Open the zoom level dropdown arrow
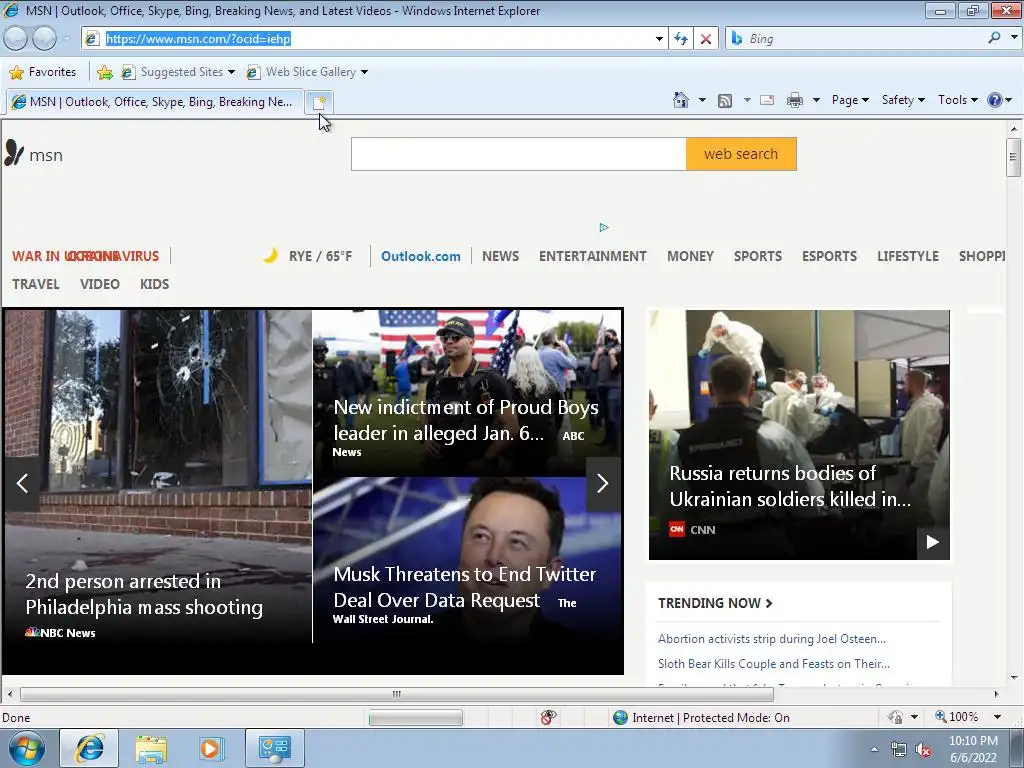This screenshot has height=768, width=1024. [x=997, y=717]
